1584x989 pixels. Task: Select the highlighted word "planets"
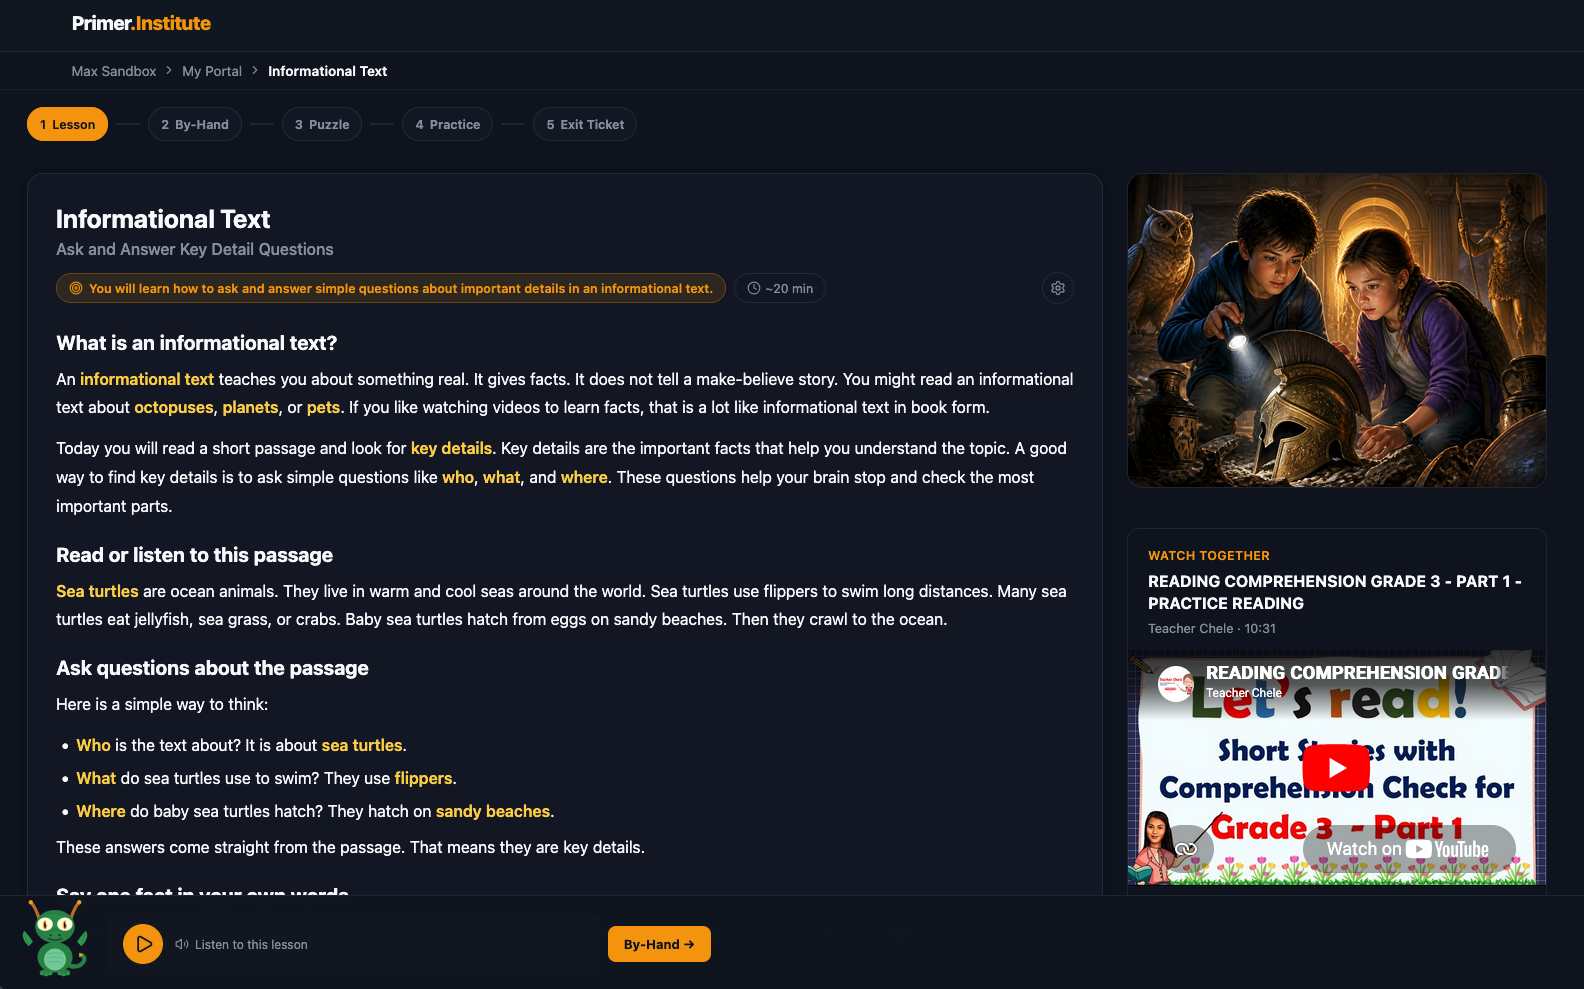coord(251,407)
